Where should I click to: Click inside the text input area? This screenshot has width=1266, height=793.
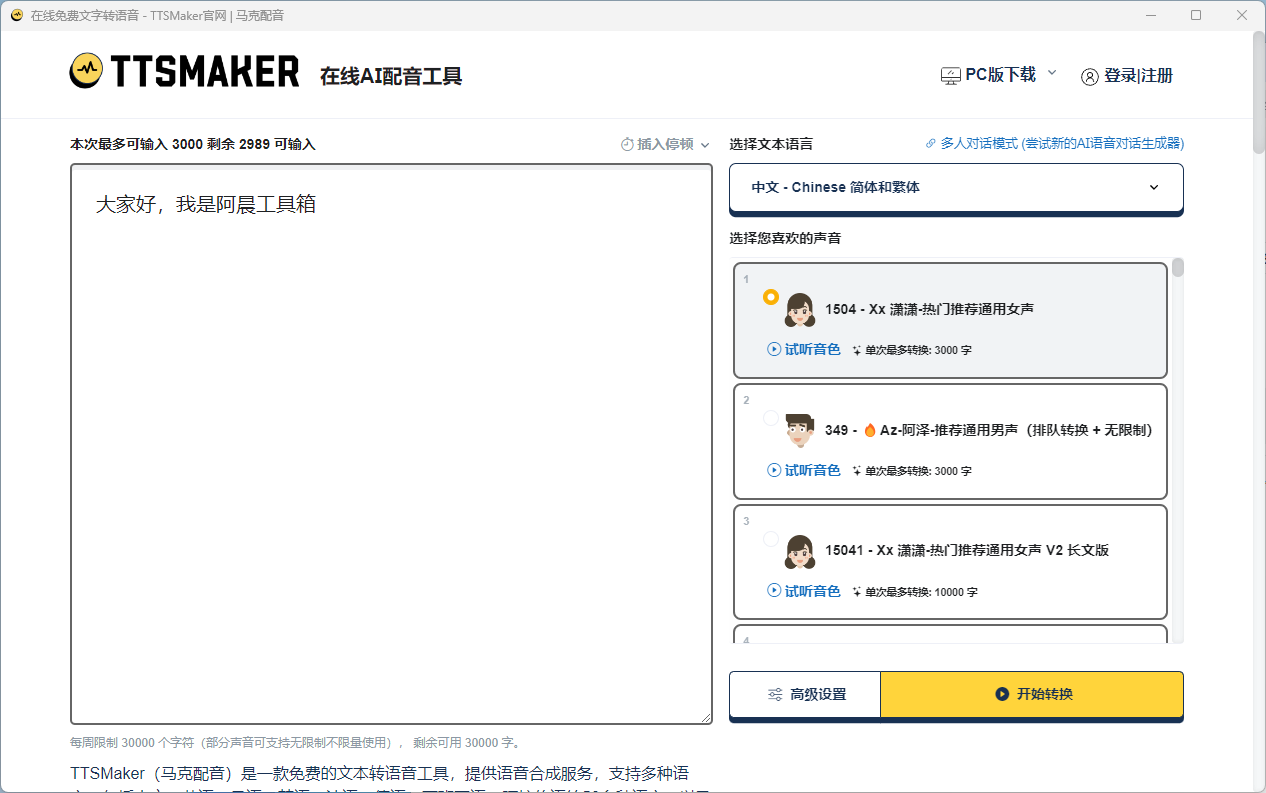point(391,444)
